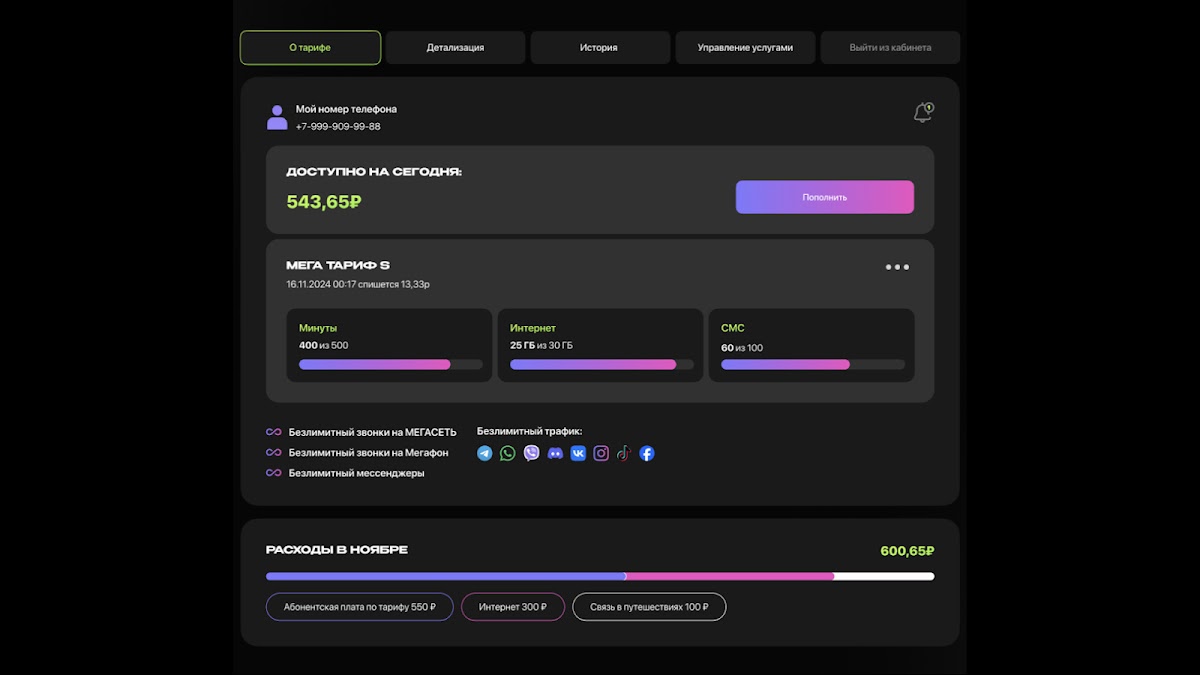Click Выйти из кабинета to log out
This screenshot has height=675, width=1200.
tap(890, 48)
